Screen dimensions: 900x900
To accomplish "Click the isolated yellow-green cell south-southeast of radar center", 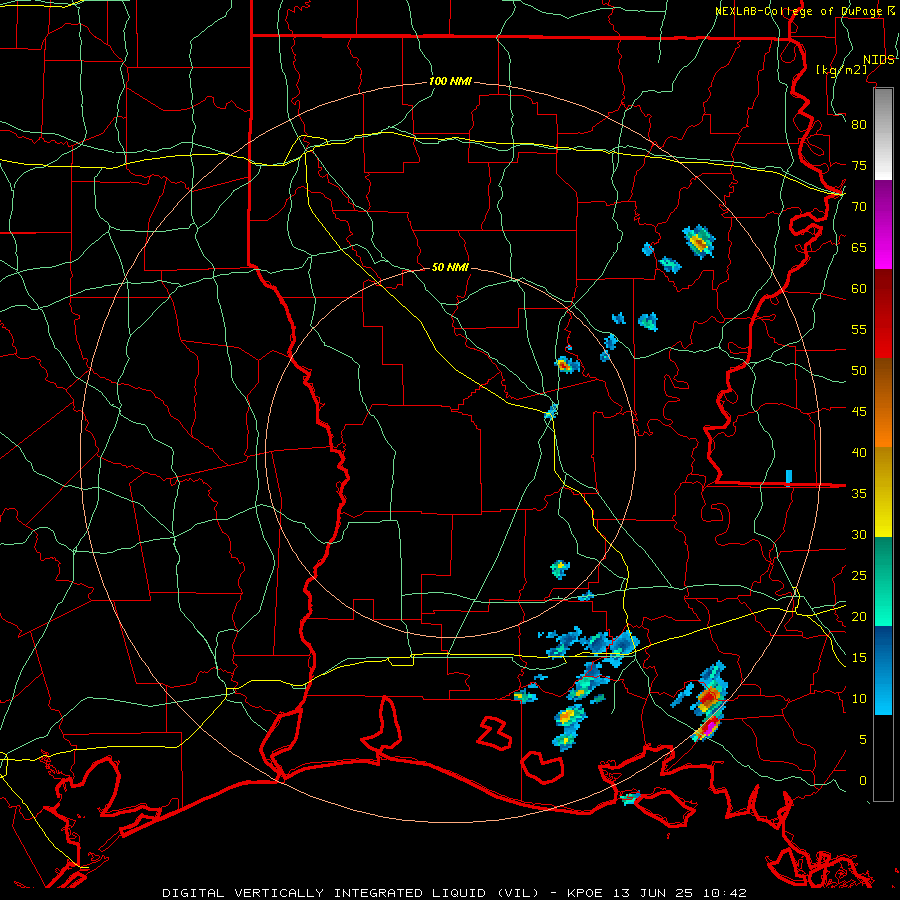I will pos(560,569).
